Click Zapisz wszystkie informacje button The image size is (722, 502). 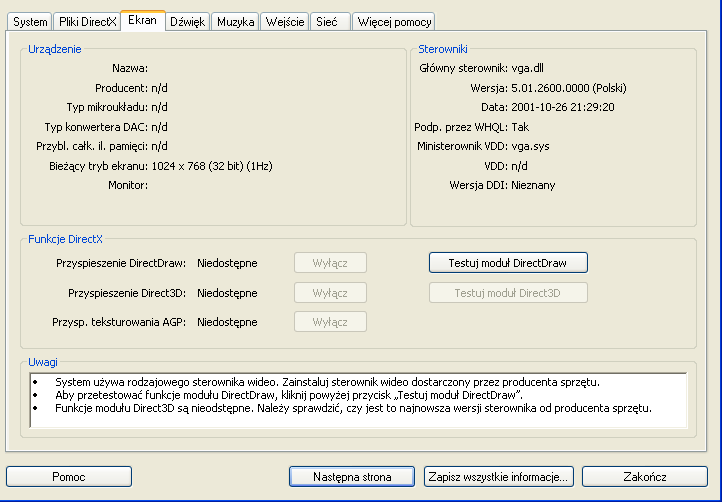tap(499, 477)
